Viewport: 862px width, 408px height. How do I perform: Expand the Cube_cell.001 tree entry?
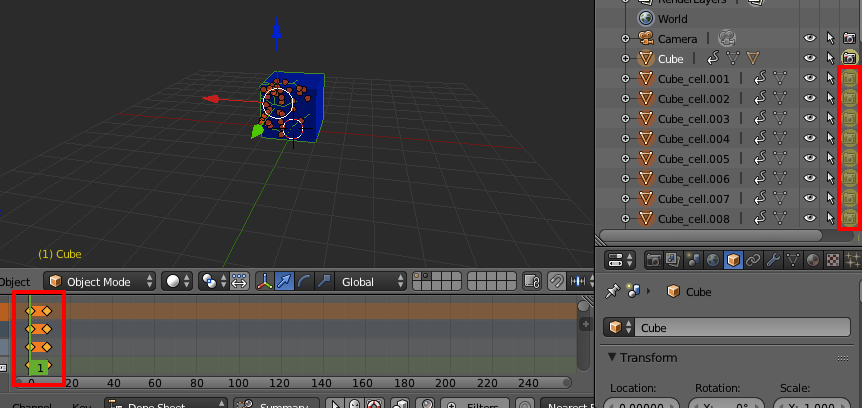point(625,79)
